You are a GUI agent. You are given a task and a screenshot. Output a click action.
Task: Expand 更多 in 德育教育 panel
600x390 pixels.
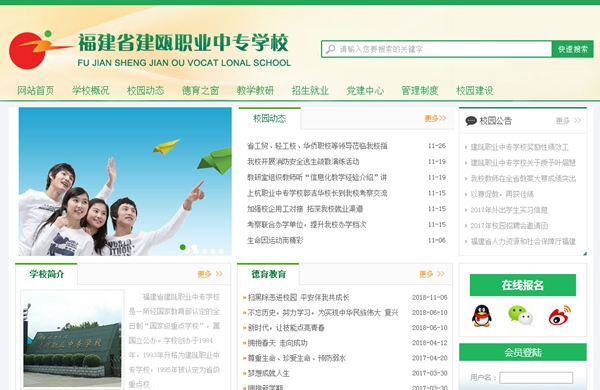tap(432, 274)
